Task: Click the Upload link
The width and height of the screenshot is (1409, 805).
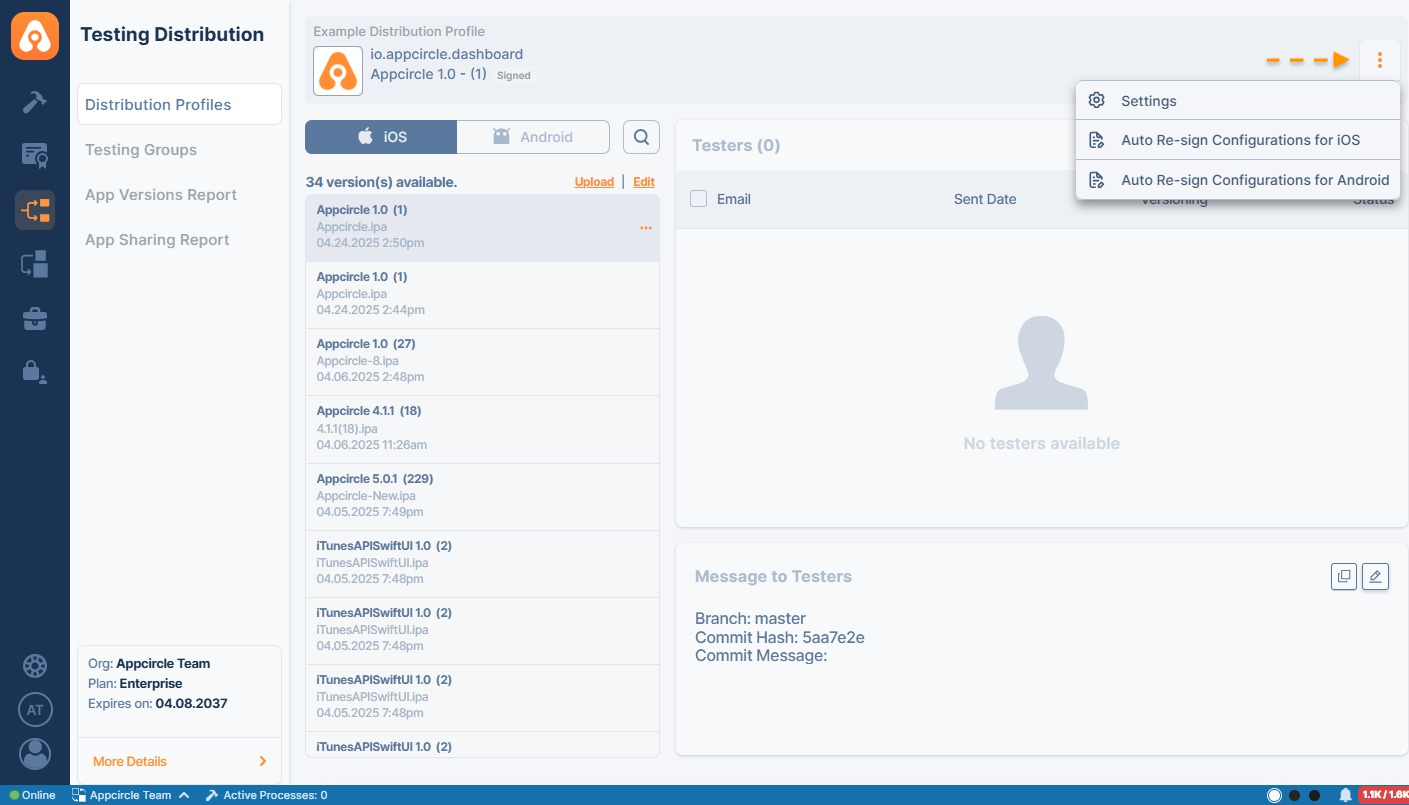Action: (594, 182)
